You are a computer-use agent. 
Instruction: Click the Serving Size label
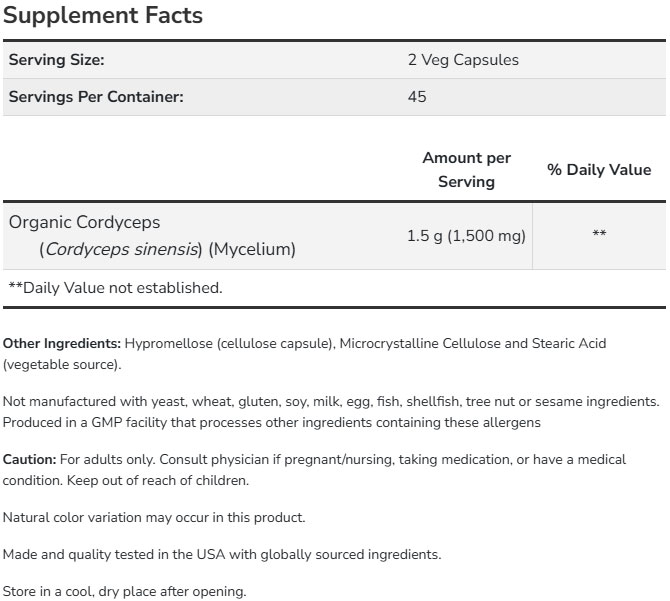[x=56, y=60]
